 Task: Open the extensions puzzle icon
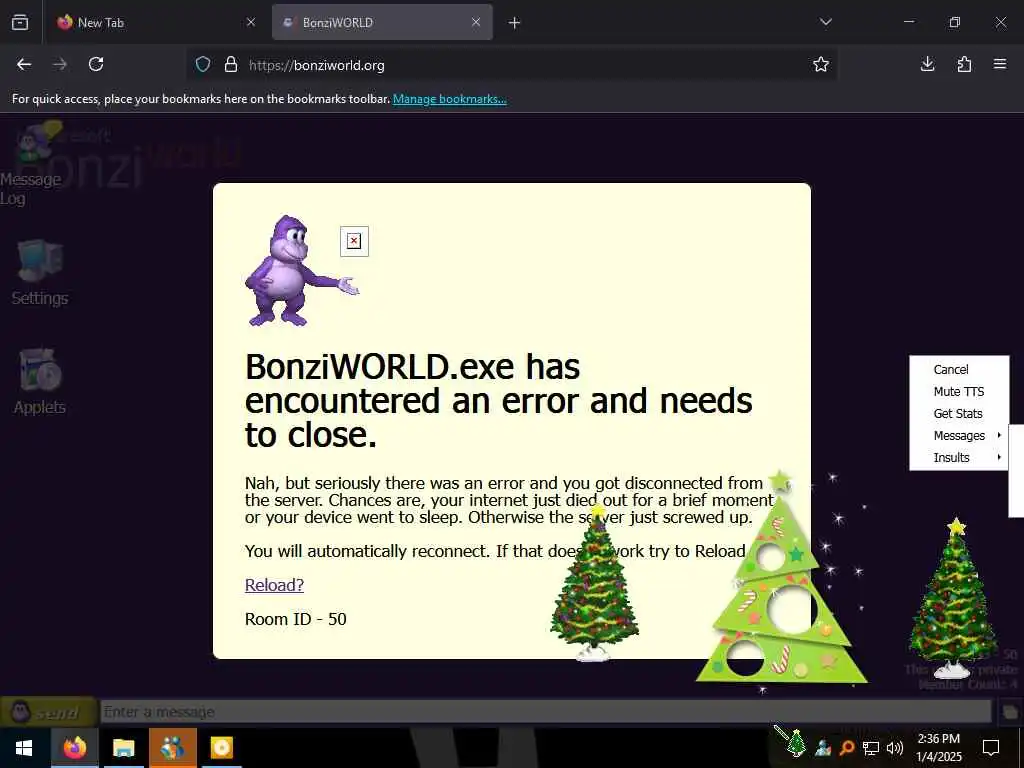click(x=964, y=64)
